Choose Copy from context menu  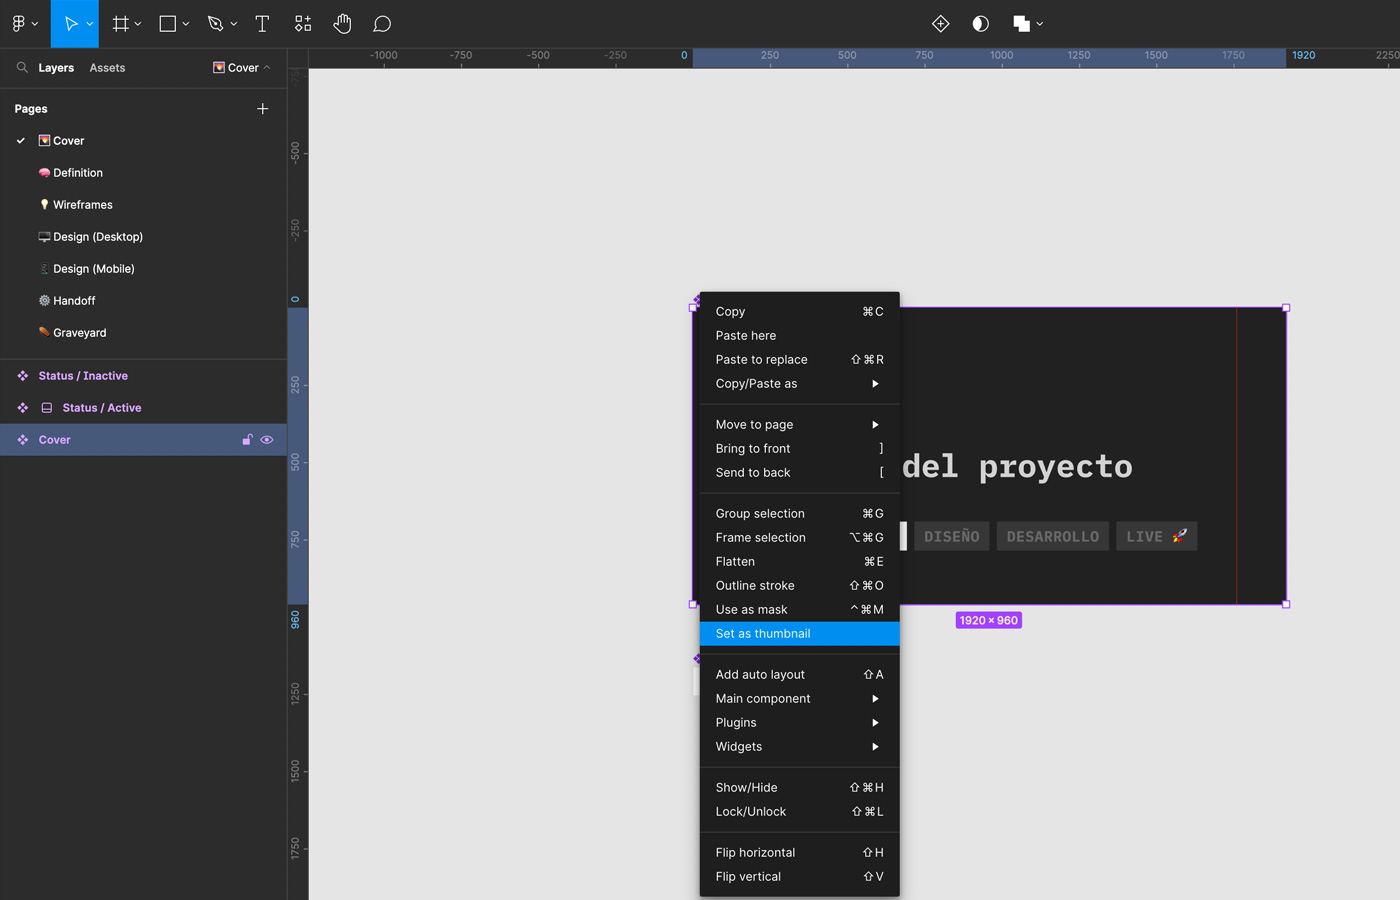tap(800, 312)
